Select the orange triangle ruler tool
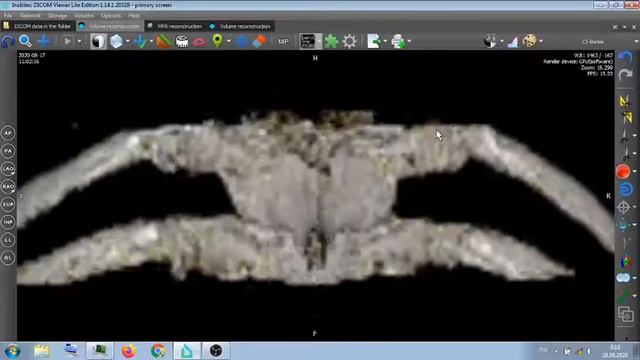 tap(163, 41)
